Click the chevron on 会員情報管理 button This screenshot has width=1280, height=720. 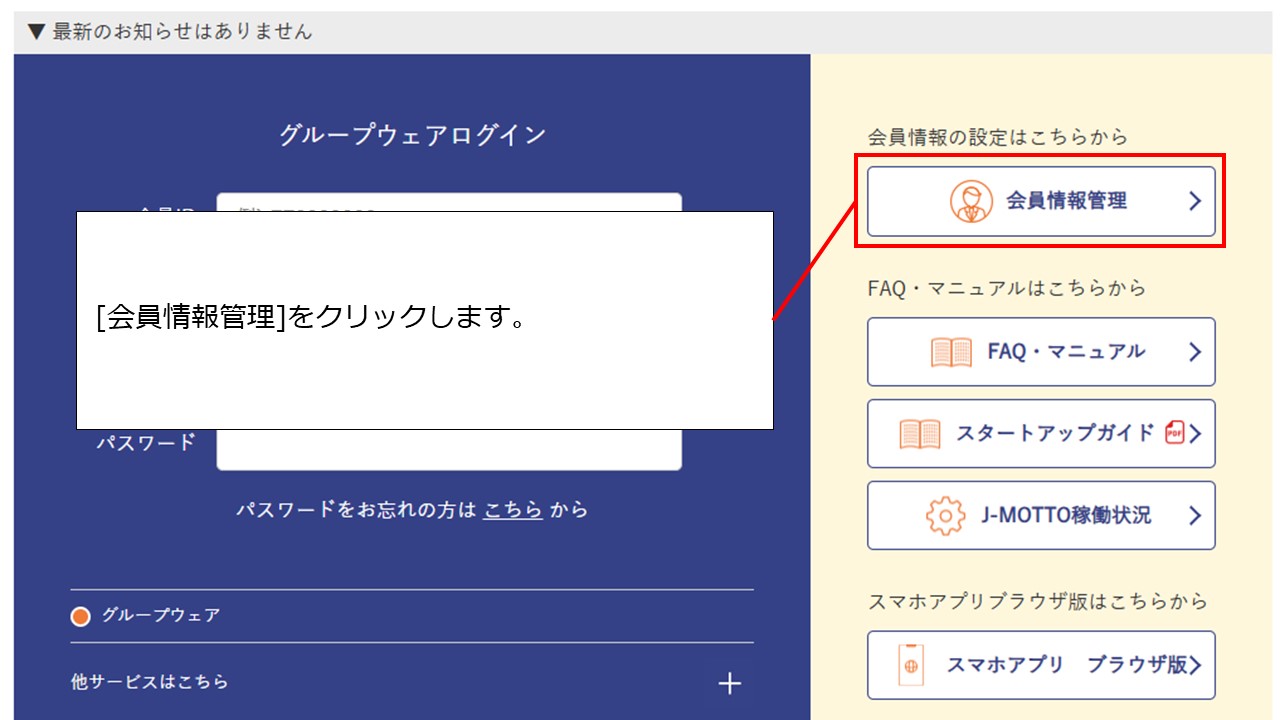point(1195,200)
